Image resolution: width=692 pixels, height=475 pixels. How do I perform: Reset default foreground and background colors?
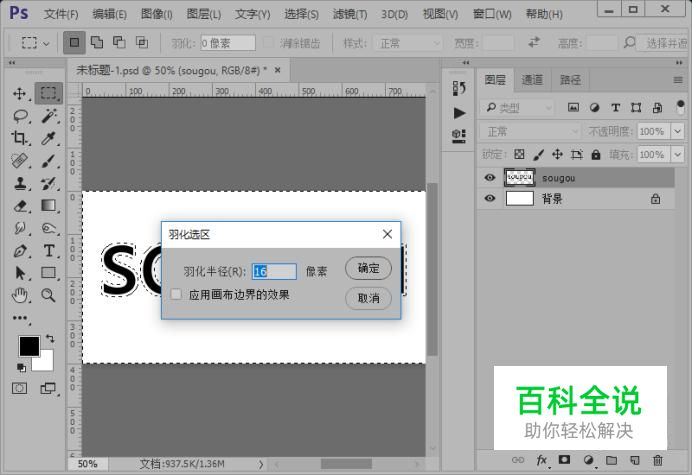tap(21, 367)
